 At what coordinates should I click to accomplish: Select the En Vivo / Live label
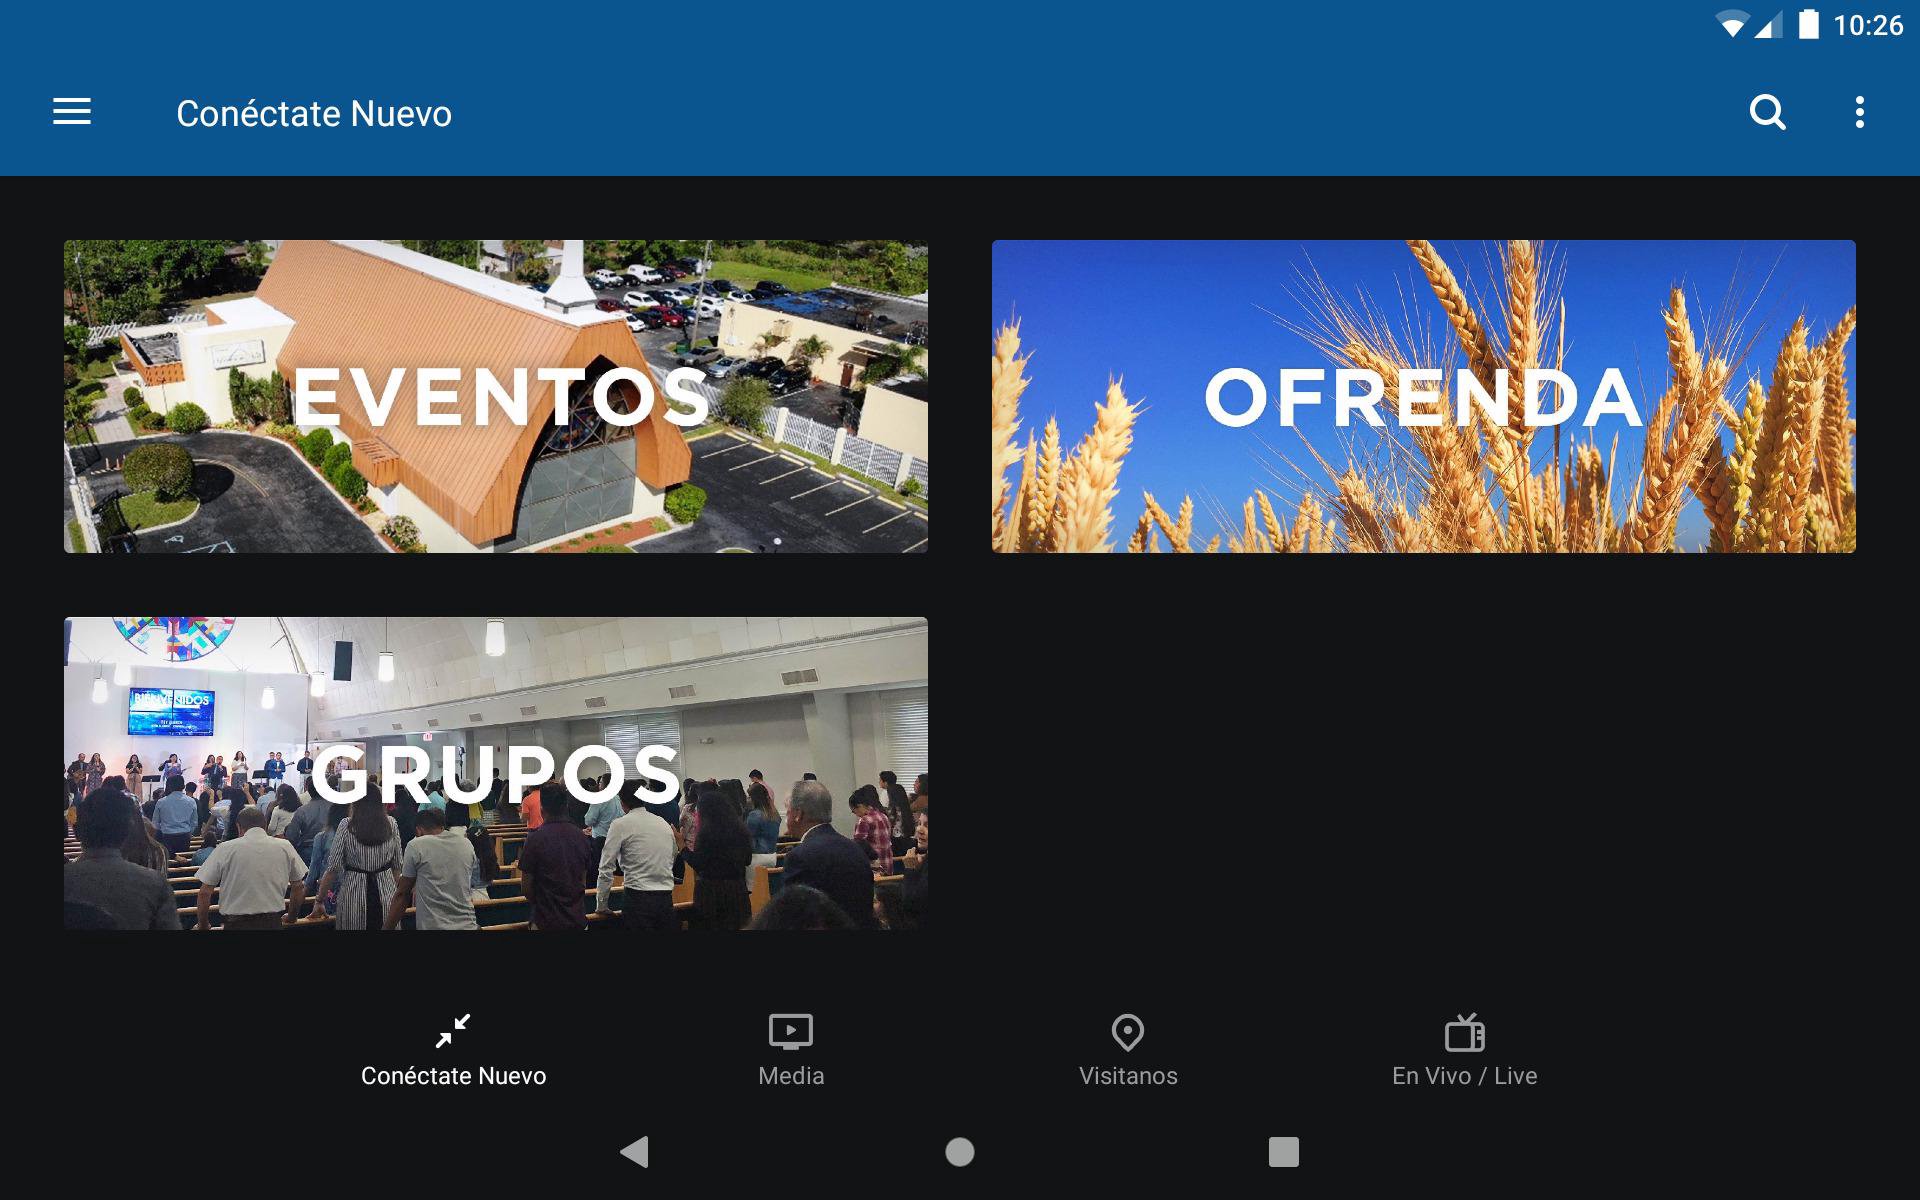pyautogui.click(x=1464, y=1076)
